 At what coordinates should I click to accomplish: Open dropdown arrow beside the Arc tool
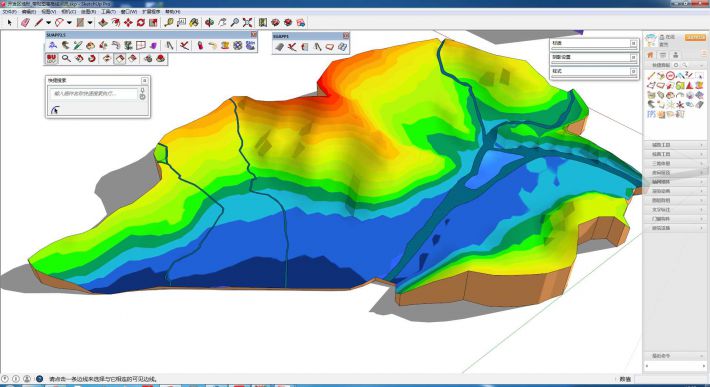pyautogui.click(x=69, y=22)
